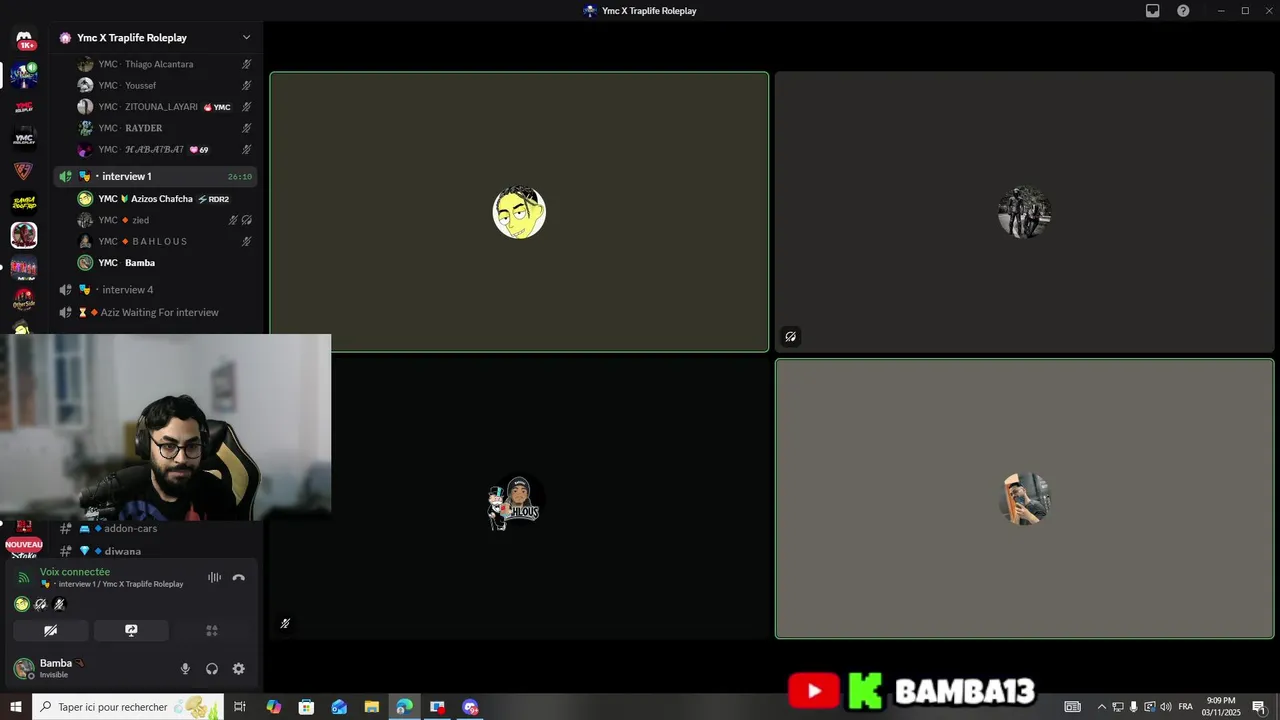This screenshot has width=1280, height=720.
Task: Deafen with the headphones icon
Action: pos(212,669)
